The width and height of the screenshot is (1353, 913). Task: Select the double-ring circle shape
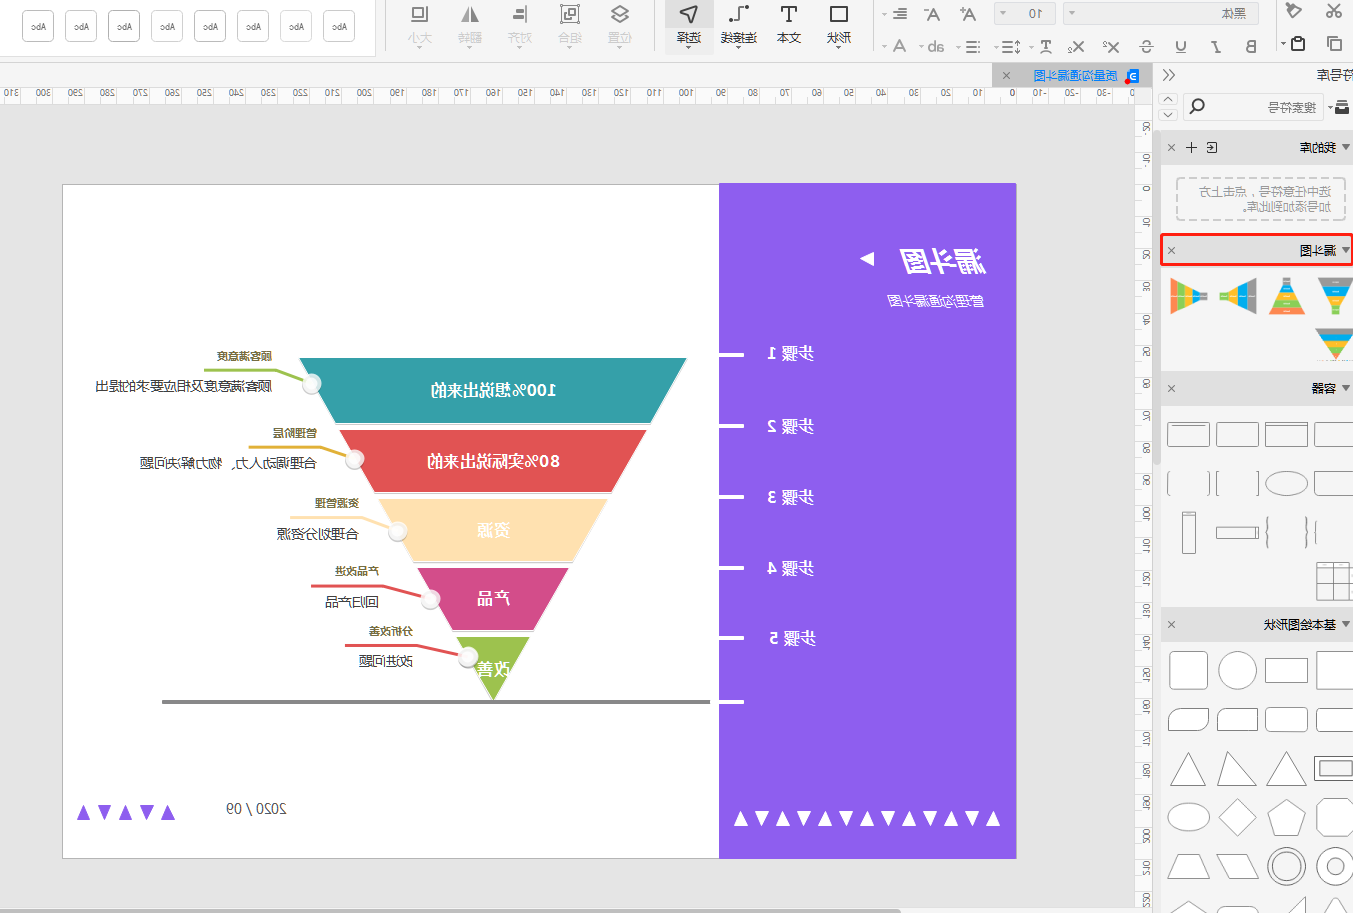[x=1286, y=866]
